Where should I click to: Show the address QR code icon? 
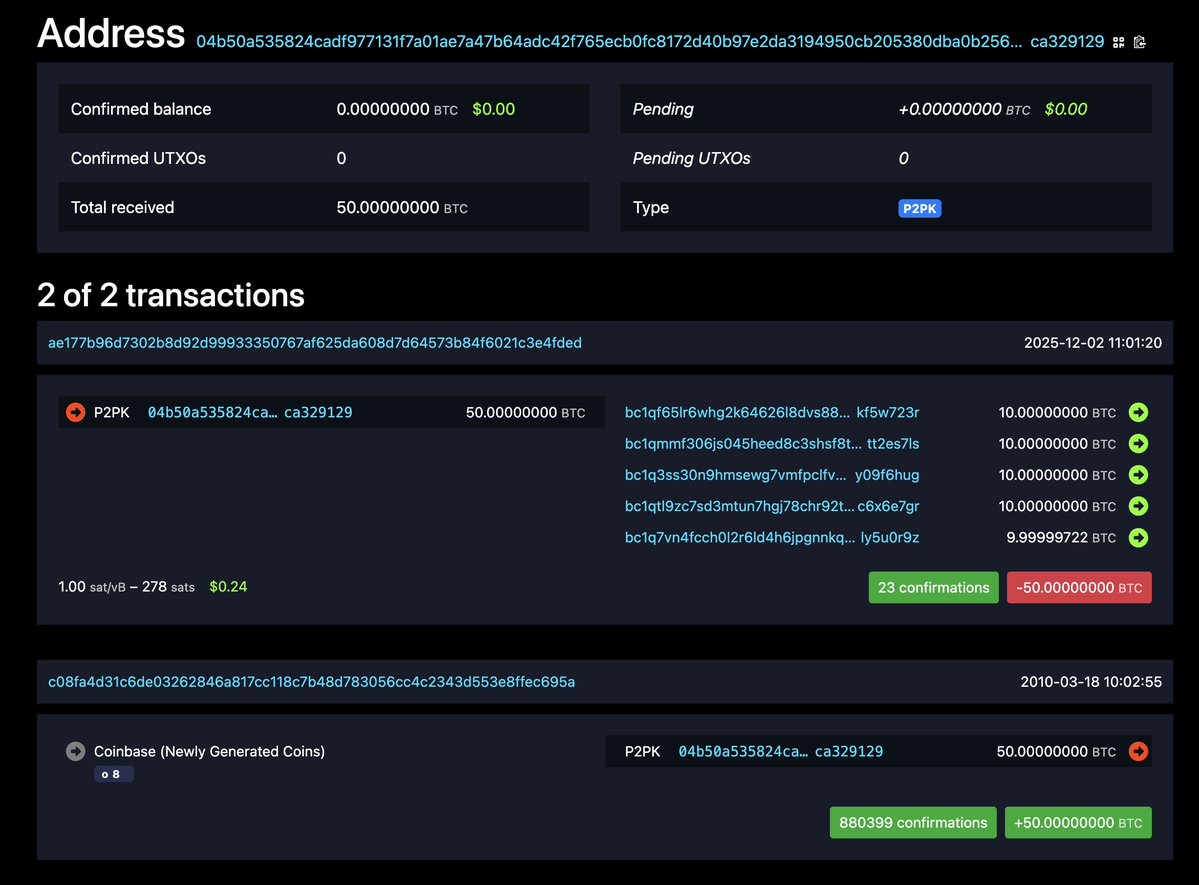(x=1117, y=42)
